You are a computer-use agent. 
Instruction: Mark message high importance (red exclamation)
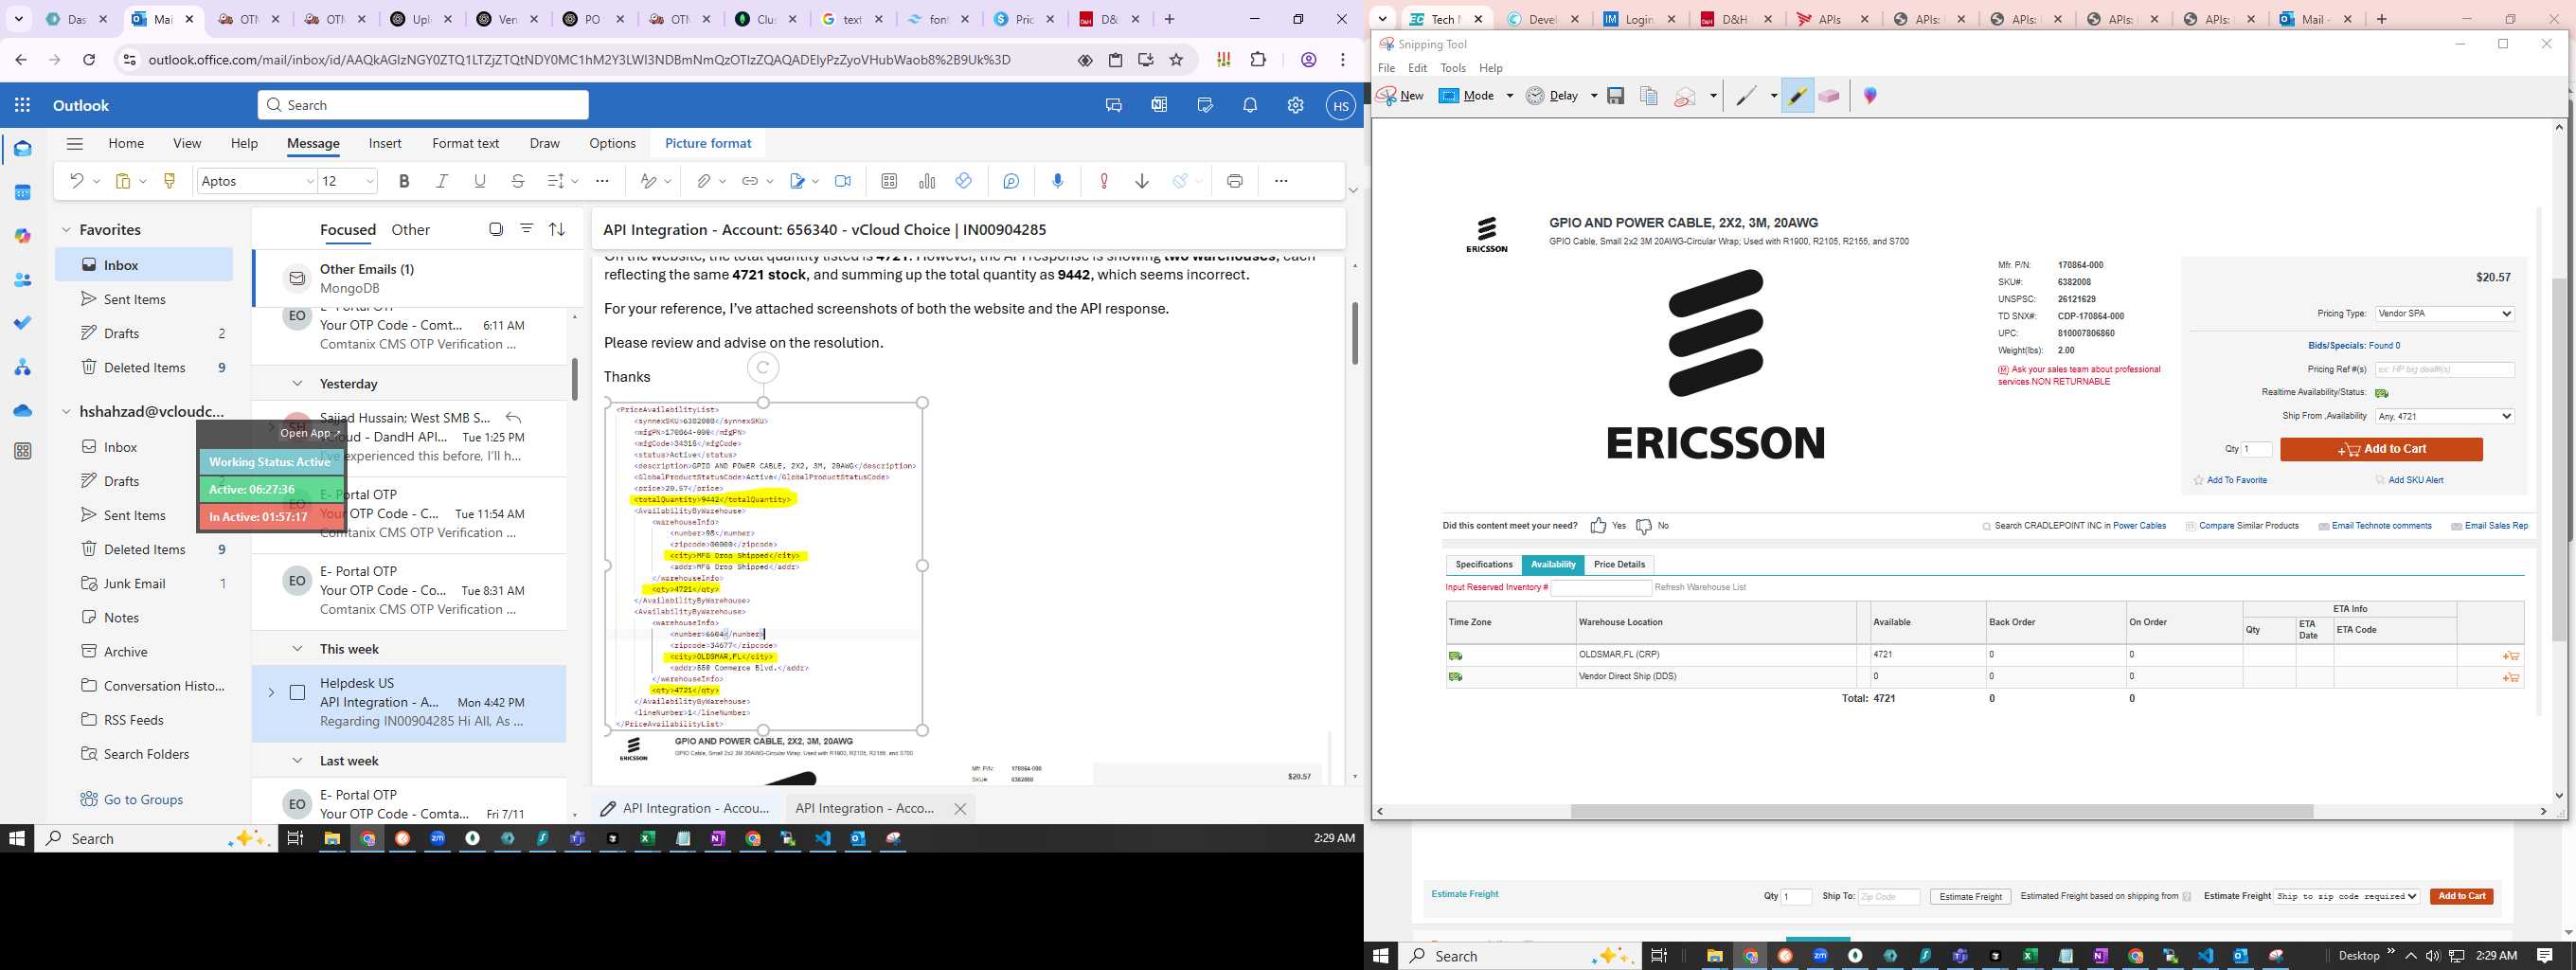[x=1104, y=181]
